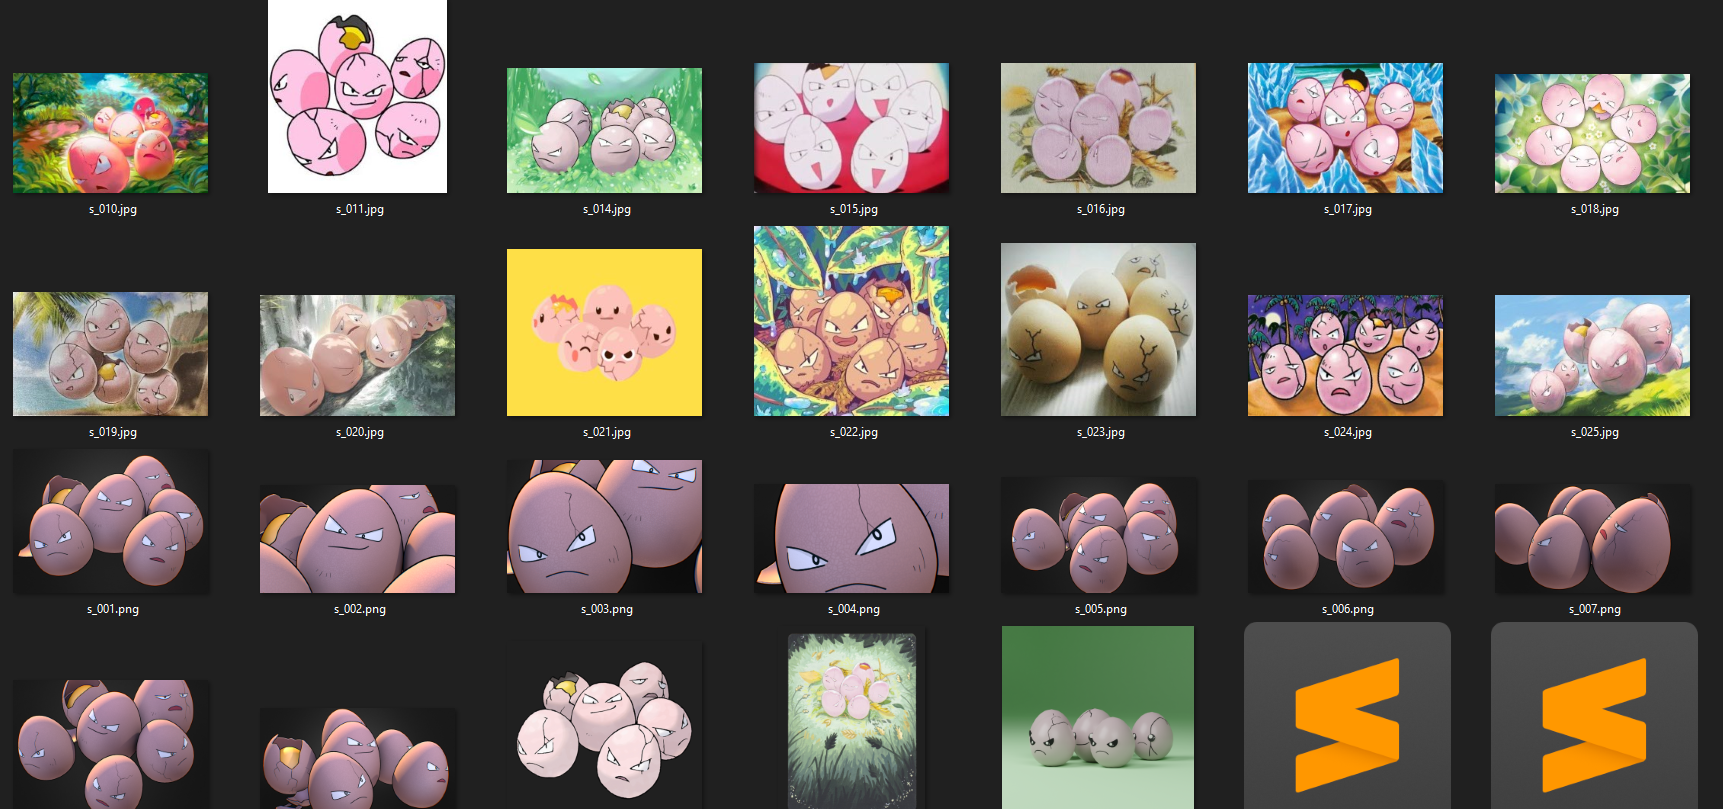Select the s_004.png close-up egg thumbnail
1723x809 pixels.
pos(851,538)
